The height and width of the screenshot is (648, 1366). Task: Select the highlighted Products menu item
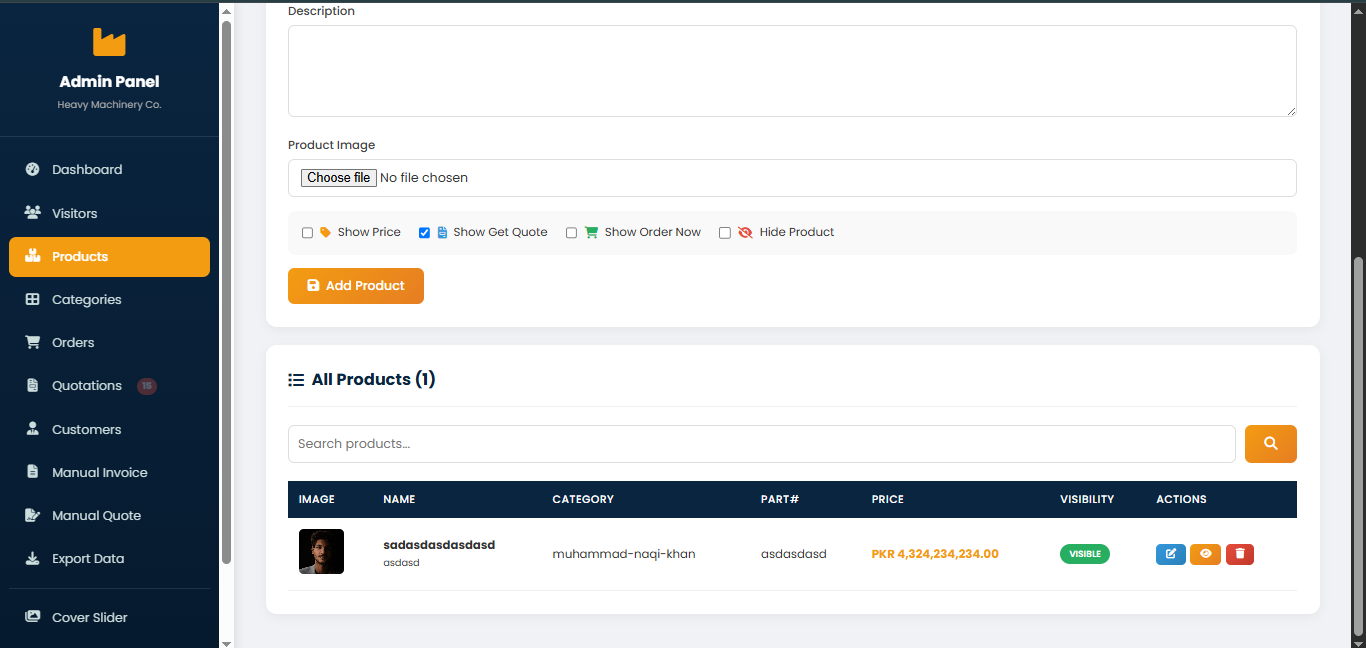(x=109, y=257)
